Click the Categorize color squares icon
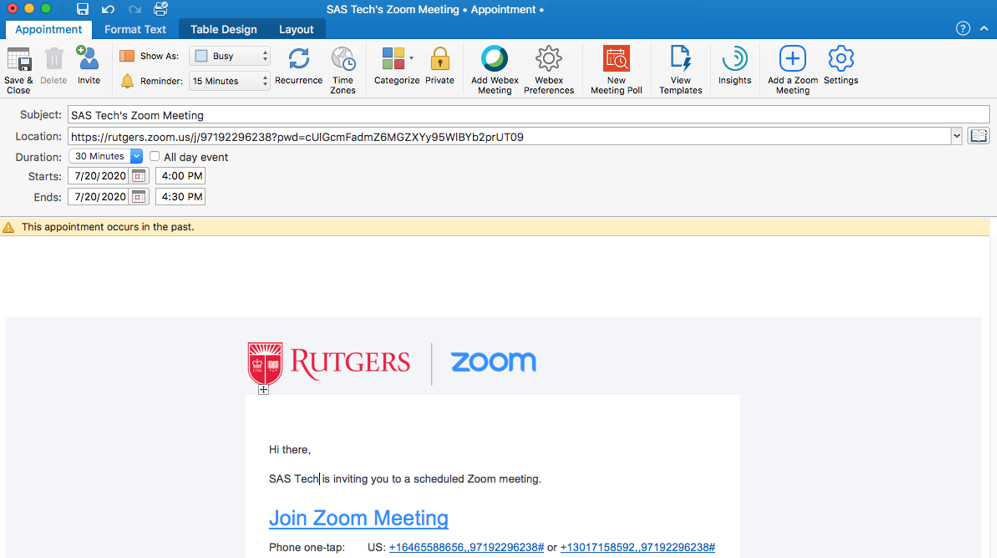The width and height of the screenshot is (997, 558). coord(393,58)
